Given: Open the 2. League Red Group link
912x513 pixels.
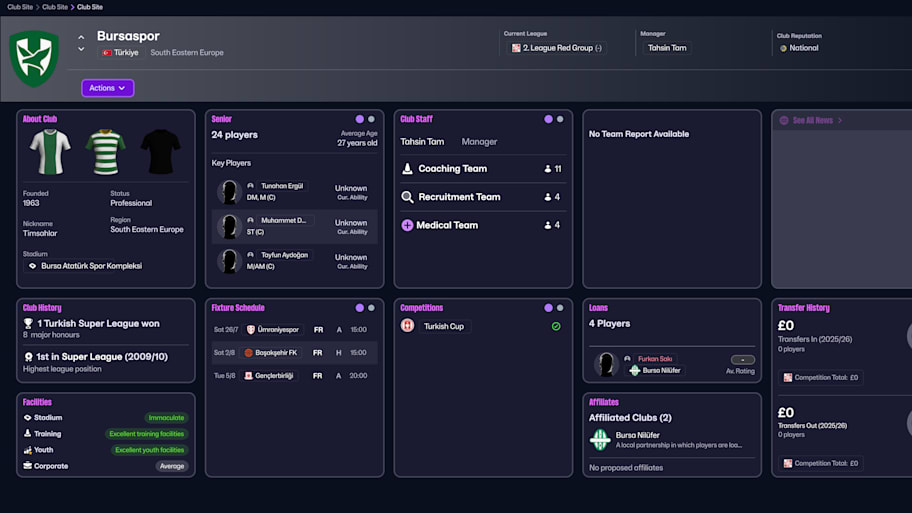Looking at the screenshot, I should click(557, 48).
